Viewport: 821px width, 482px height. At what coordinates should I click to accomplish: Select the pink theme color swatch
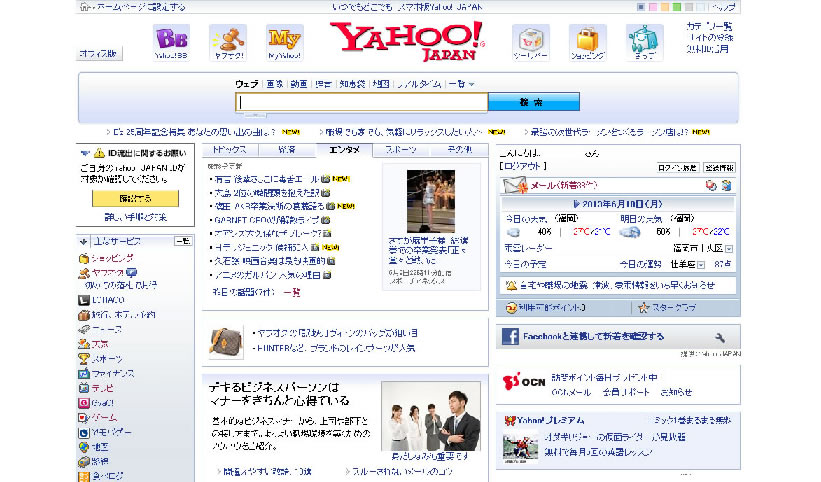(x=652, y=7)
